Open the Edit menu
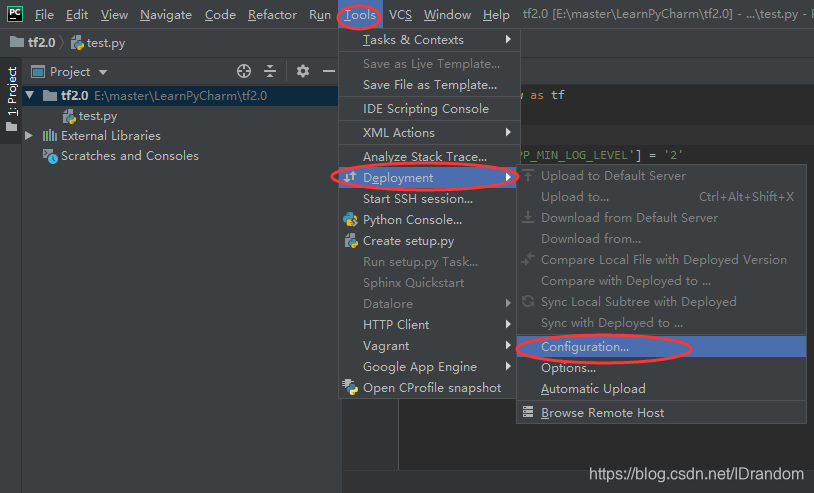 click(x=77, y=15)
